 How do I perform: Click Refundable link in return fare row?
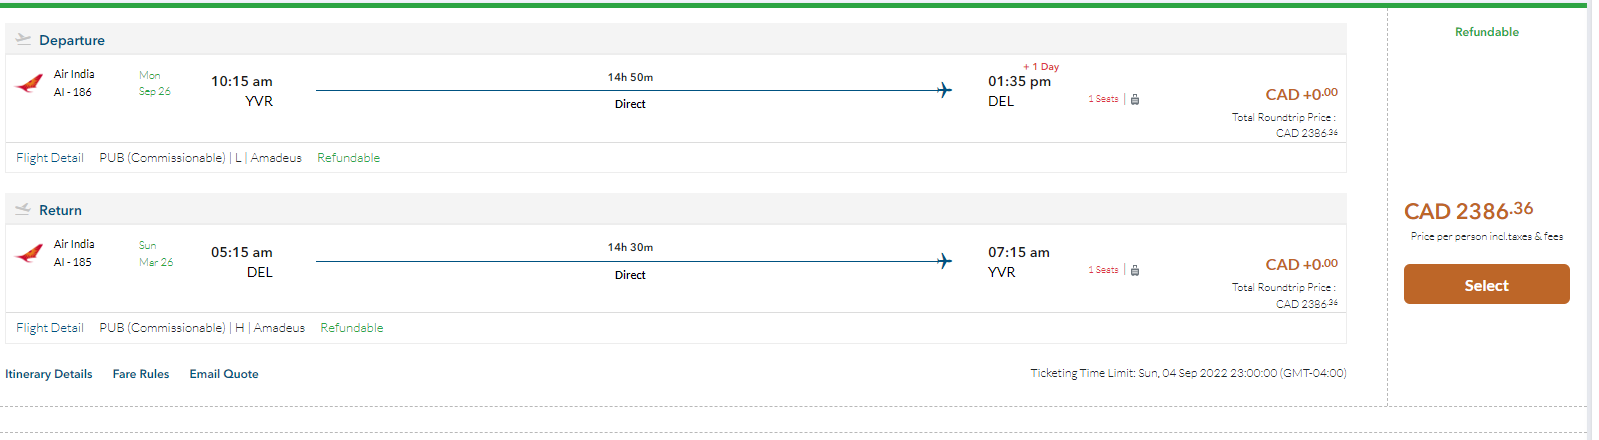352,328
